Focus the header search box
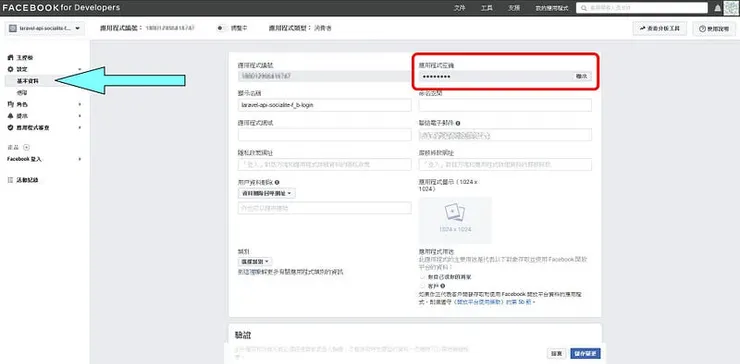Viewport: 740px width, 364px height. (642, 8)
